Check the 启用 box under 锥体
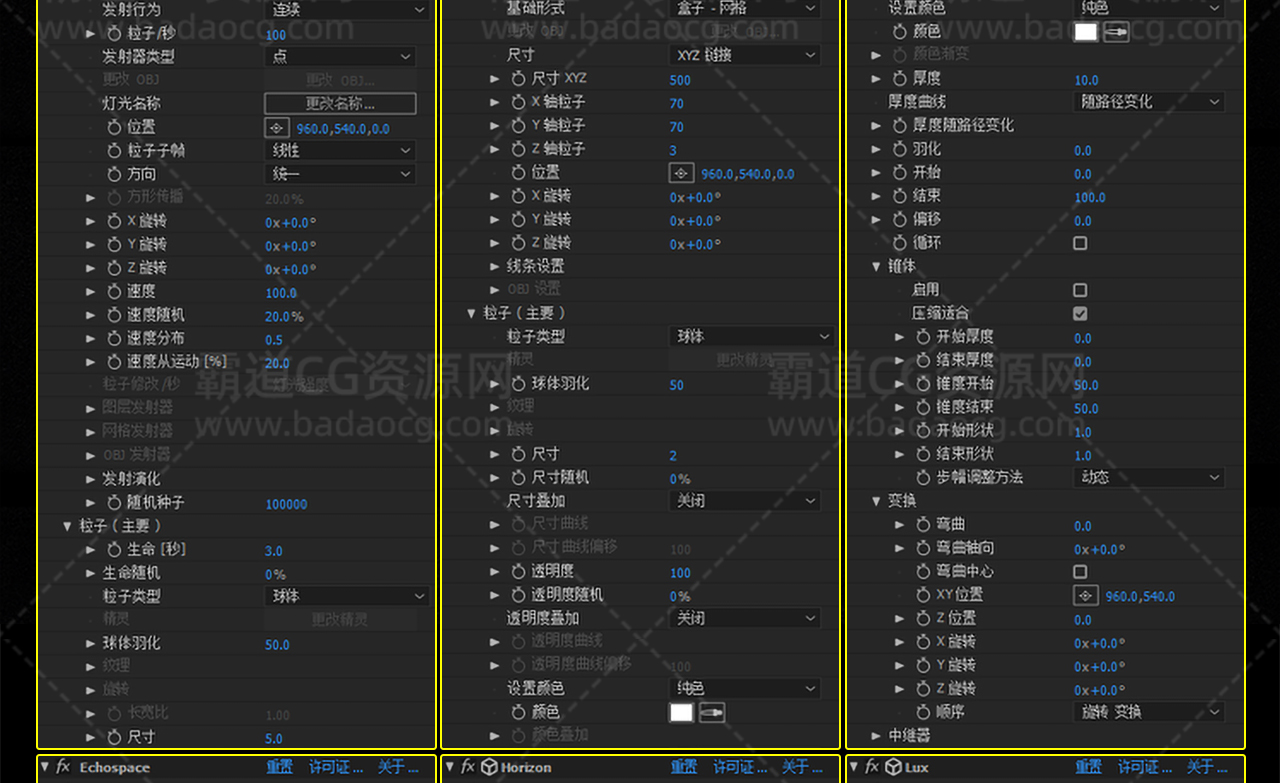Image resolution: width=1280 pixels, height=783 pixels. [x=1080, y=290]
